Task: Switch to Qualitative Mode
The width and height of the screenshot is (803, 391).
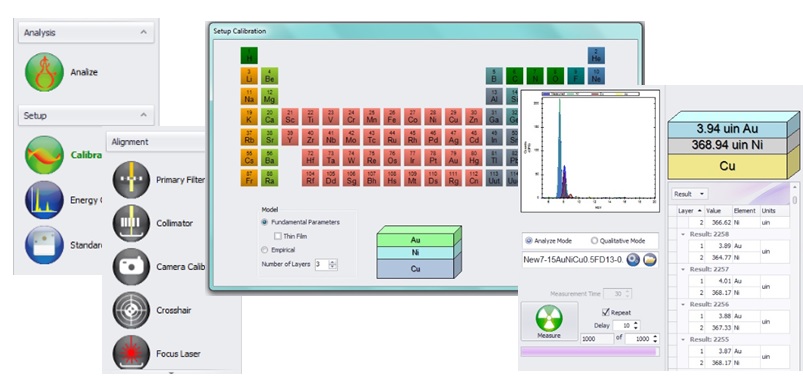Action: 595,241
